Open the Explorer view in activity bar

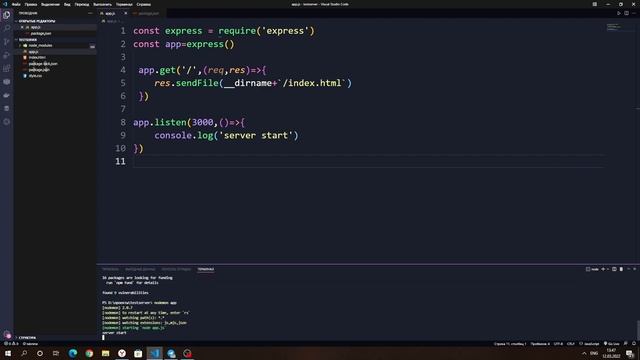(x=7, y=15)
